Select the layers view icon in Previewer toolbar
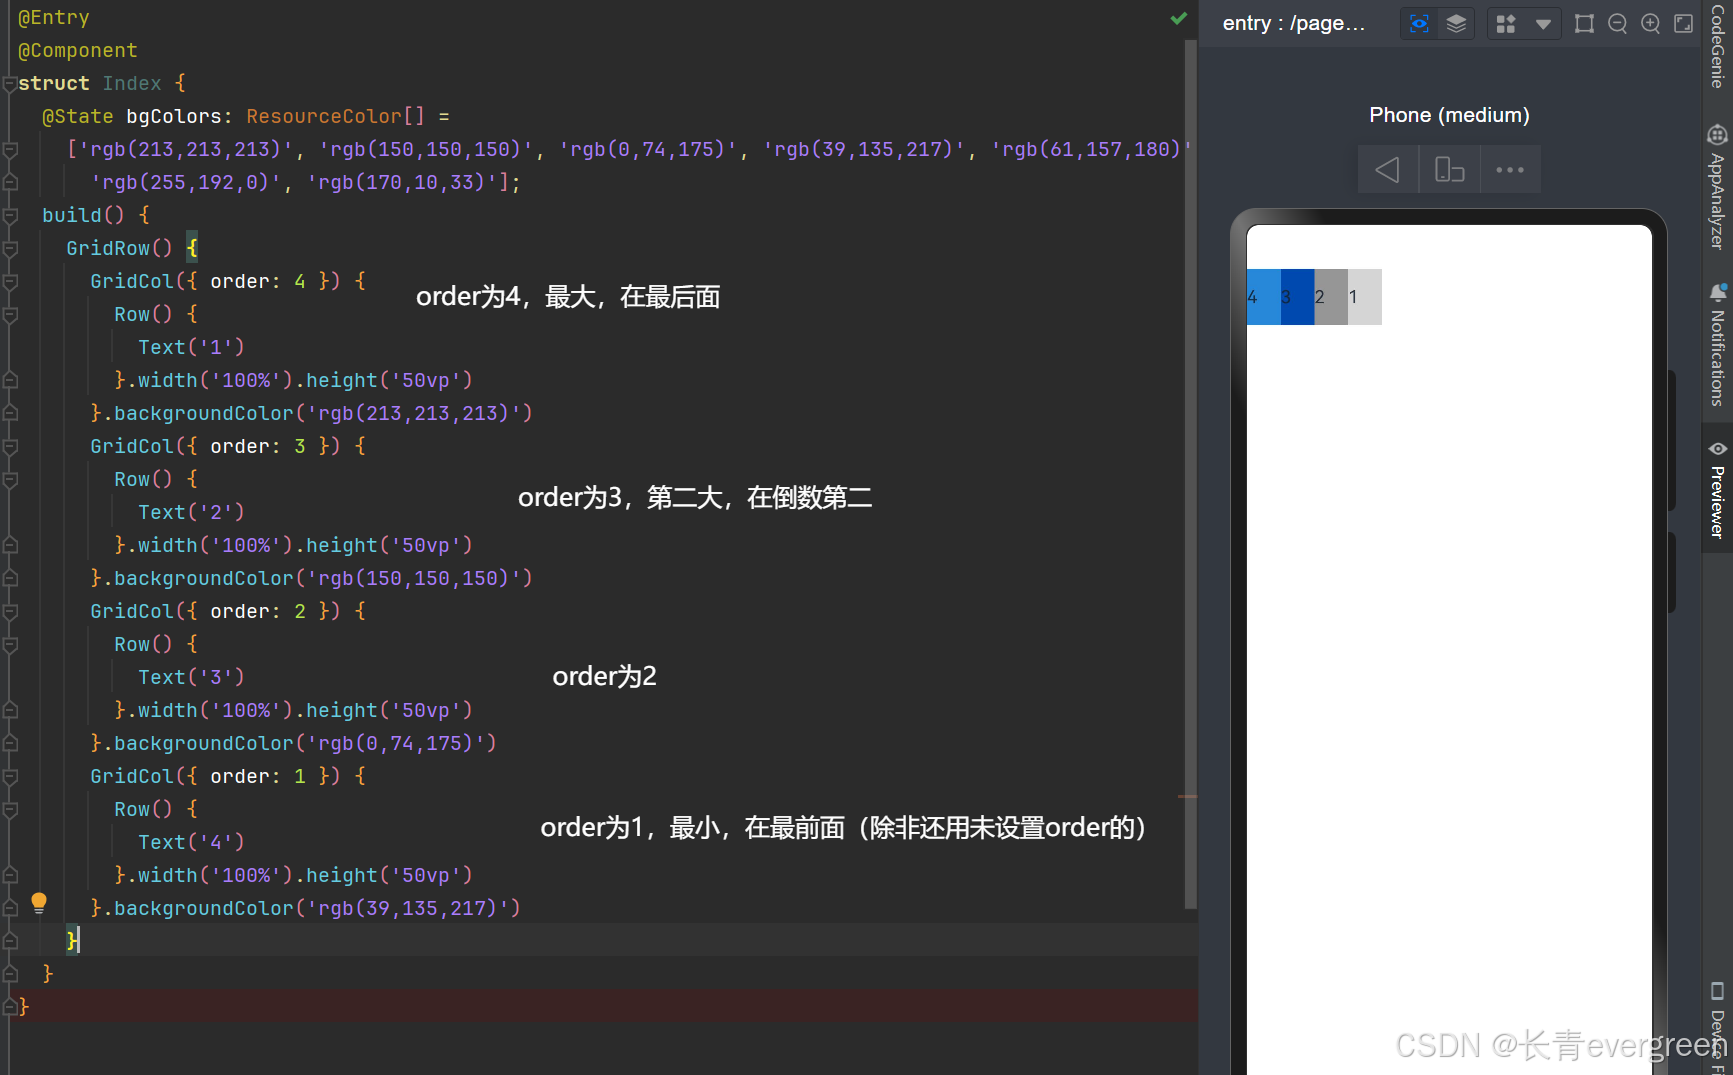 click(1456, 23)
